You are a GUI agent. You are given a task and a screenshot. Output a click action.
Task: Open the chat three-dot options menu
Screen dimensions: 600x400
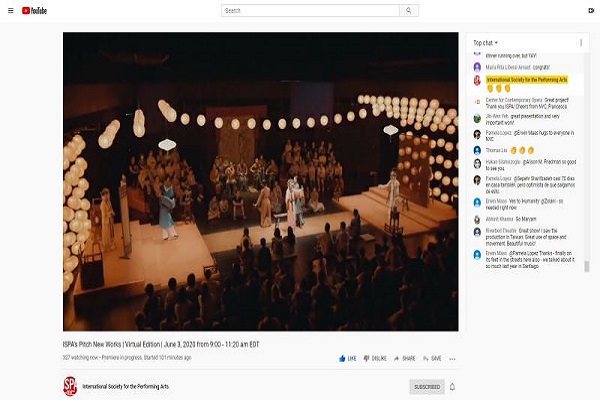pos(581,43)
